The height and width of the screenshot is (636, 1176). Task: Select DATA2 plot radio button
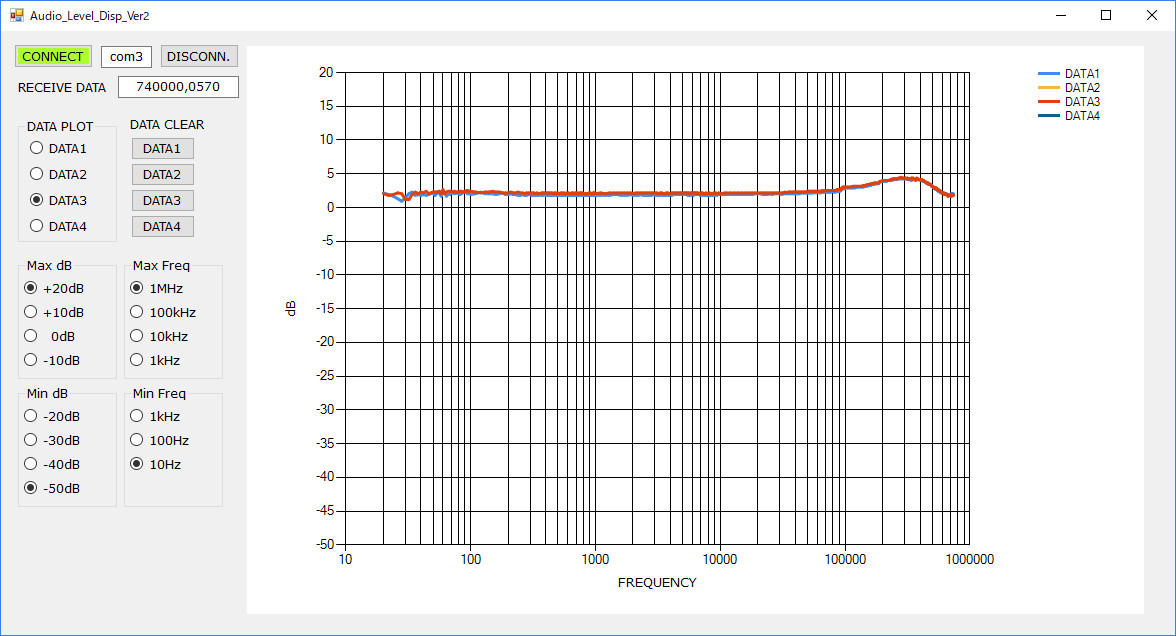37,174
